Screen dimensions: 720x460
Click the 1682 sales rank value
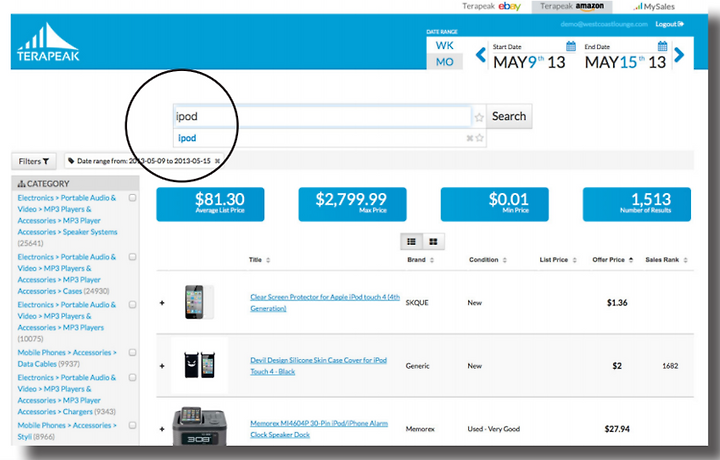670,366
